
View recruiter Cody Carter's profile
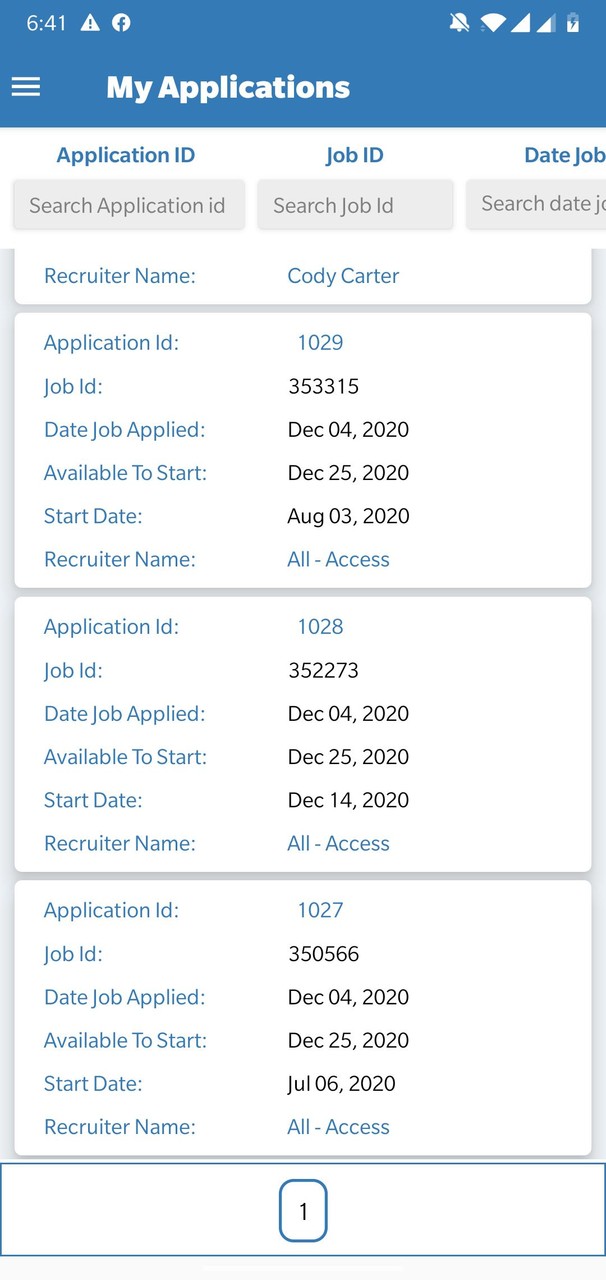click(x=343, y=275)
